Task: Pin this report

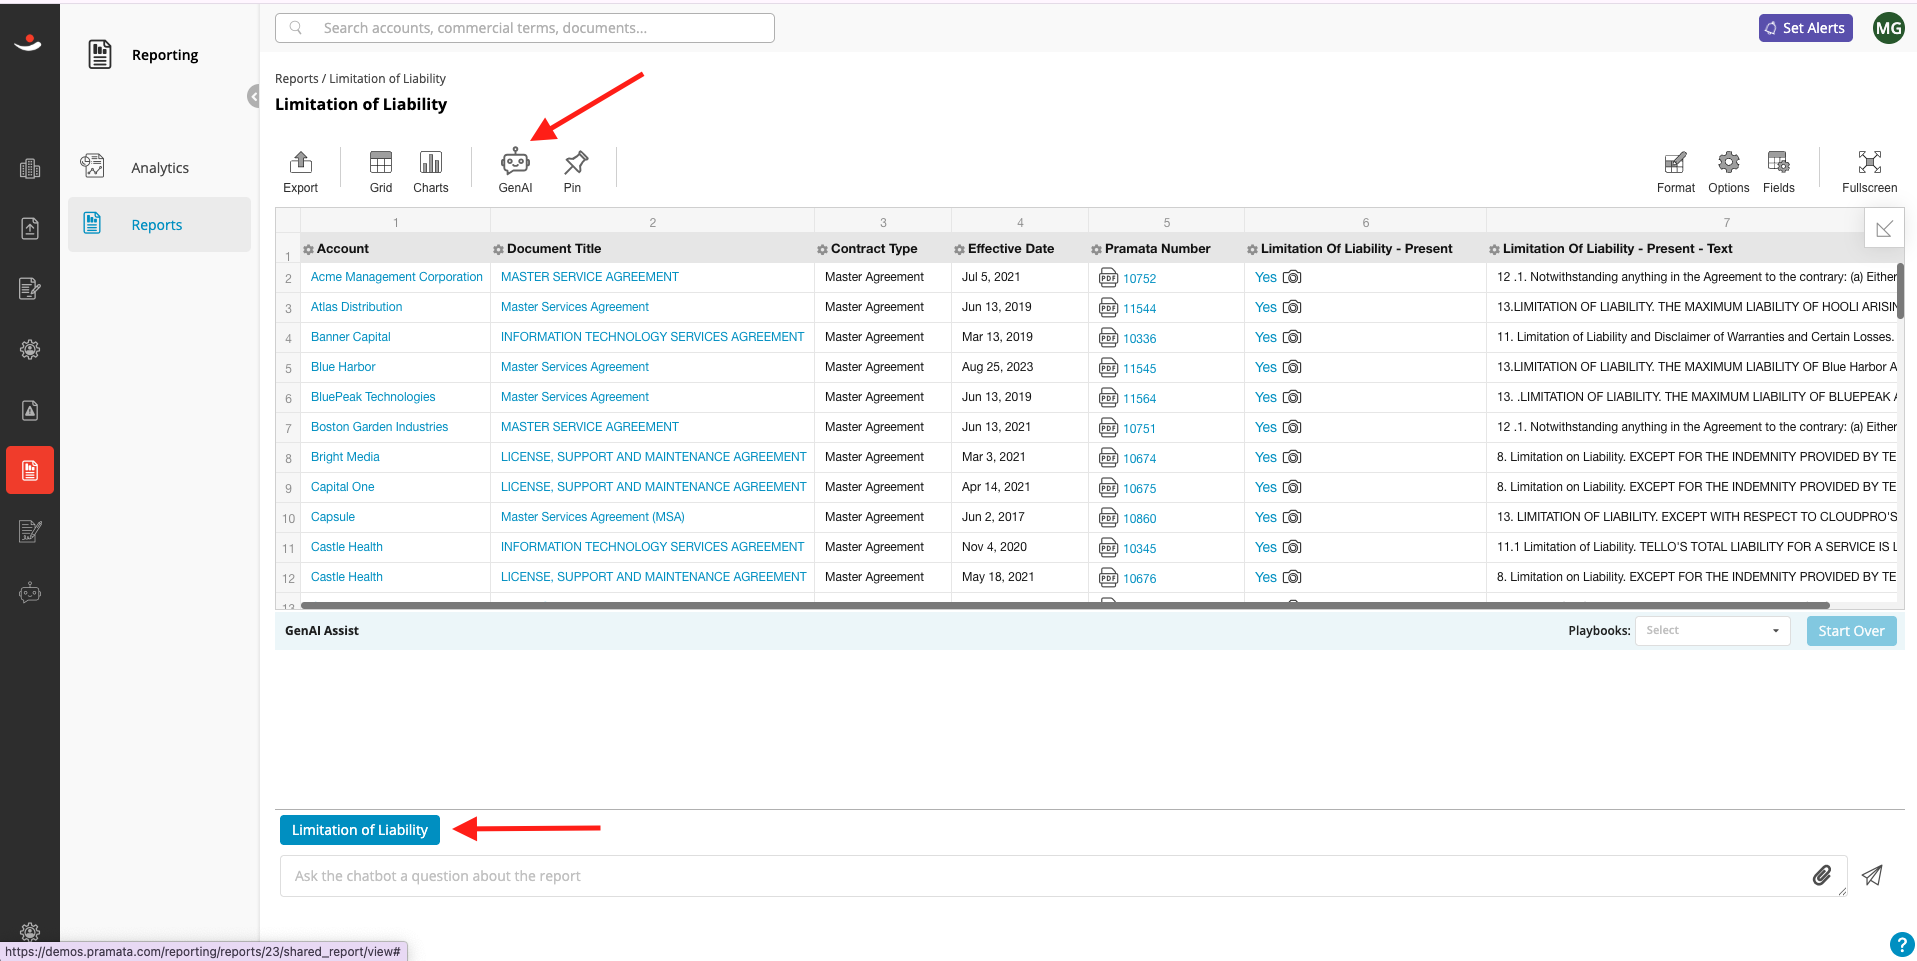Action: coord(573,170)
